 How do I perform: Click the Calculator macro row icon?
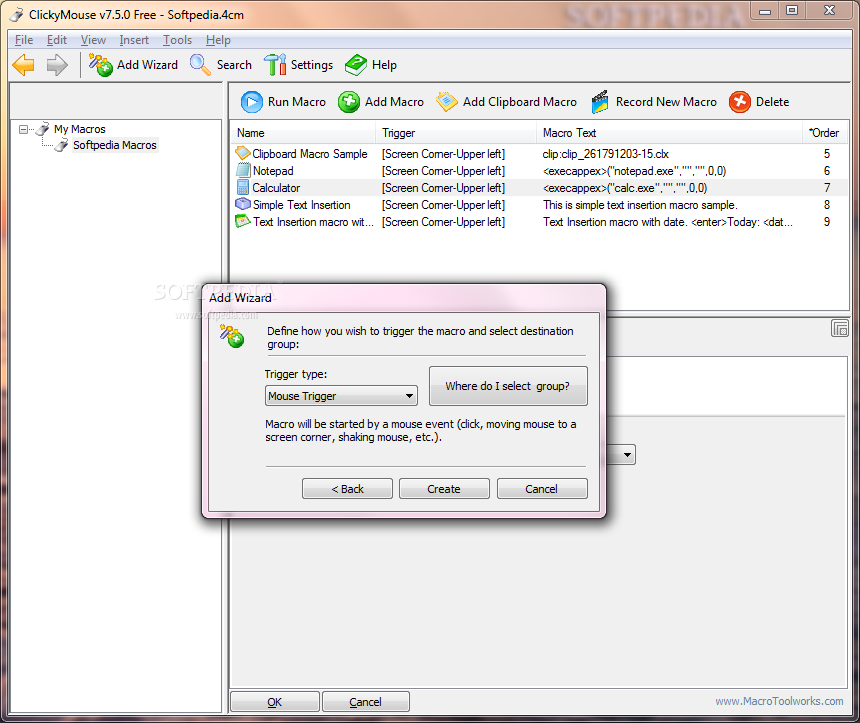[242, 187]
